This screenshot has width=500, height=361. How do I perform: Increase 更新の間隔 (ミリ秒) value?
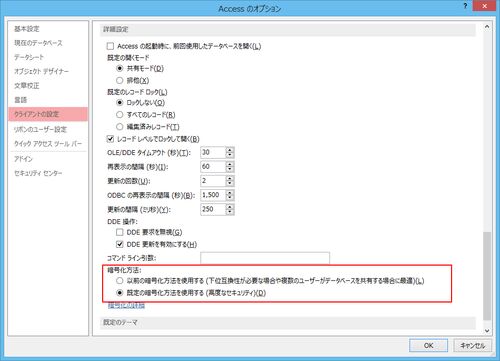230,207
